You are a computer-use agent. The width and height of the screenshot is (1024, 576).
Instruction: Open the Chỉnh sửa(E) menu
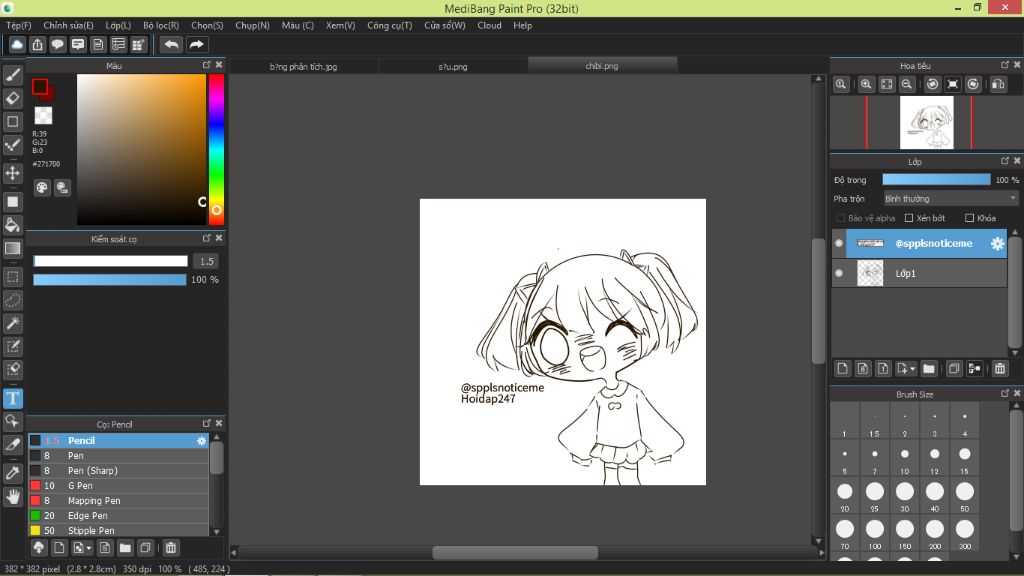(x=69, y=25)
